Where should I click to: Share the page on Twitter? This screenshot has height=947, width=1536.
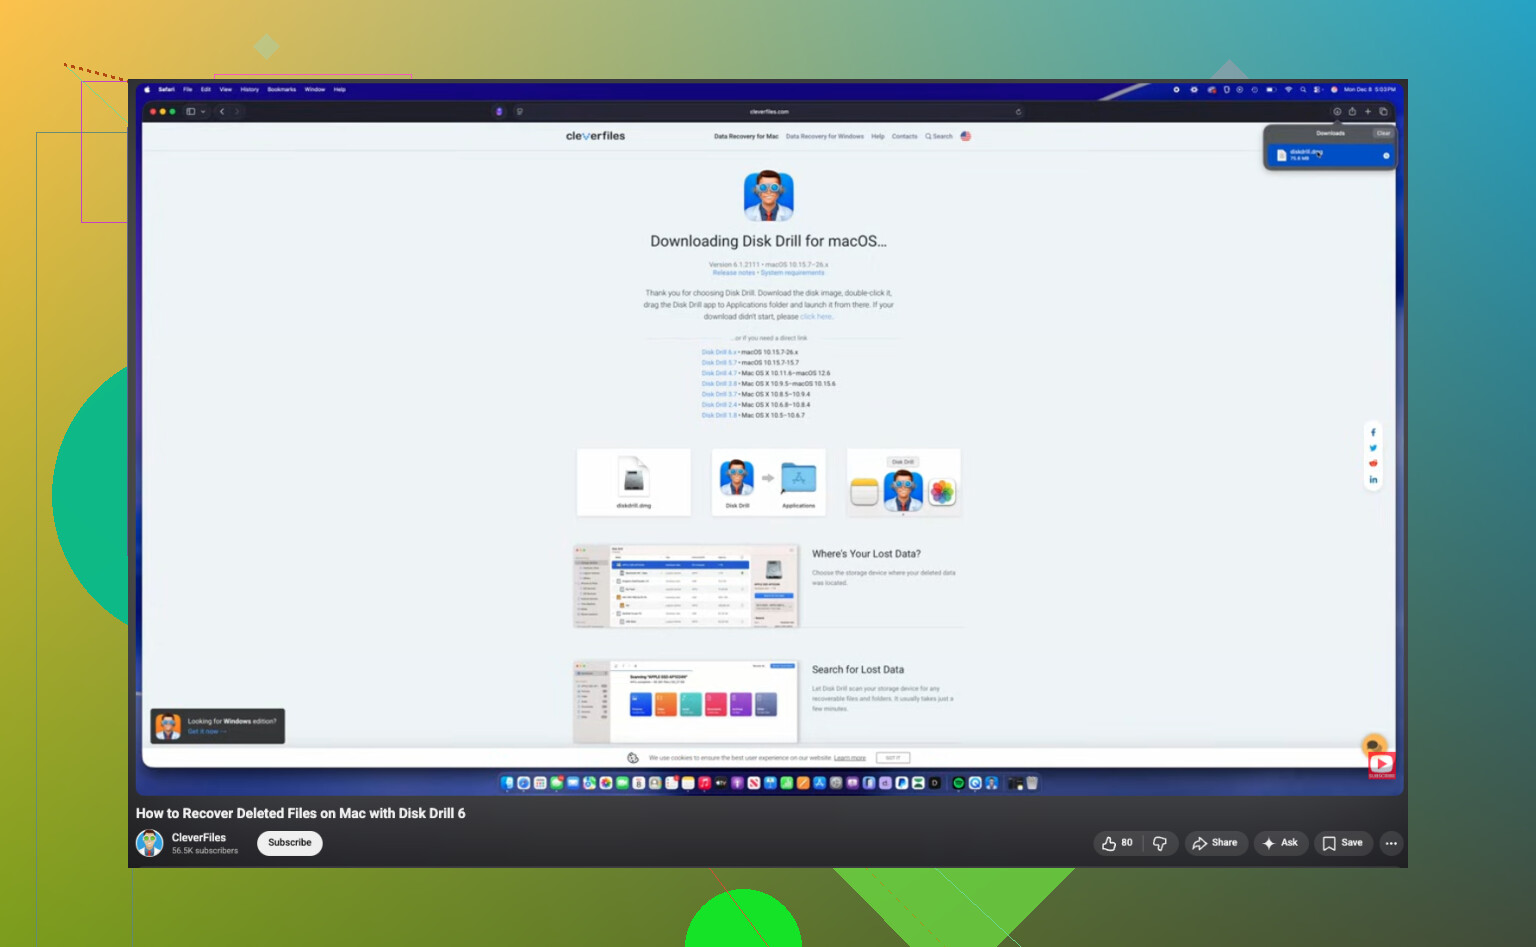(x=1373, y=448)
